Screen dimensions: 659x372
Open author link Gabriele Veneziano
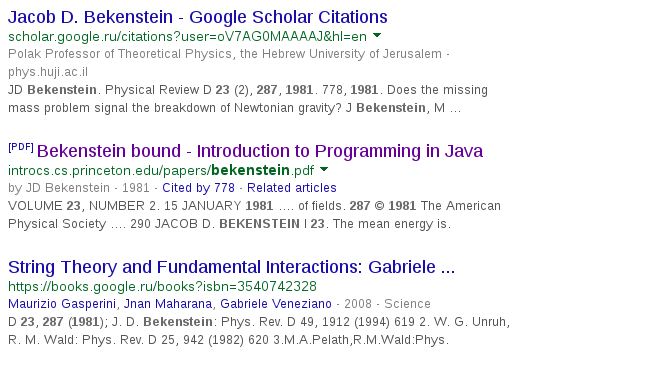coord(276,304)
